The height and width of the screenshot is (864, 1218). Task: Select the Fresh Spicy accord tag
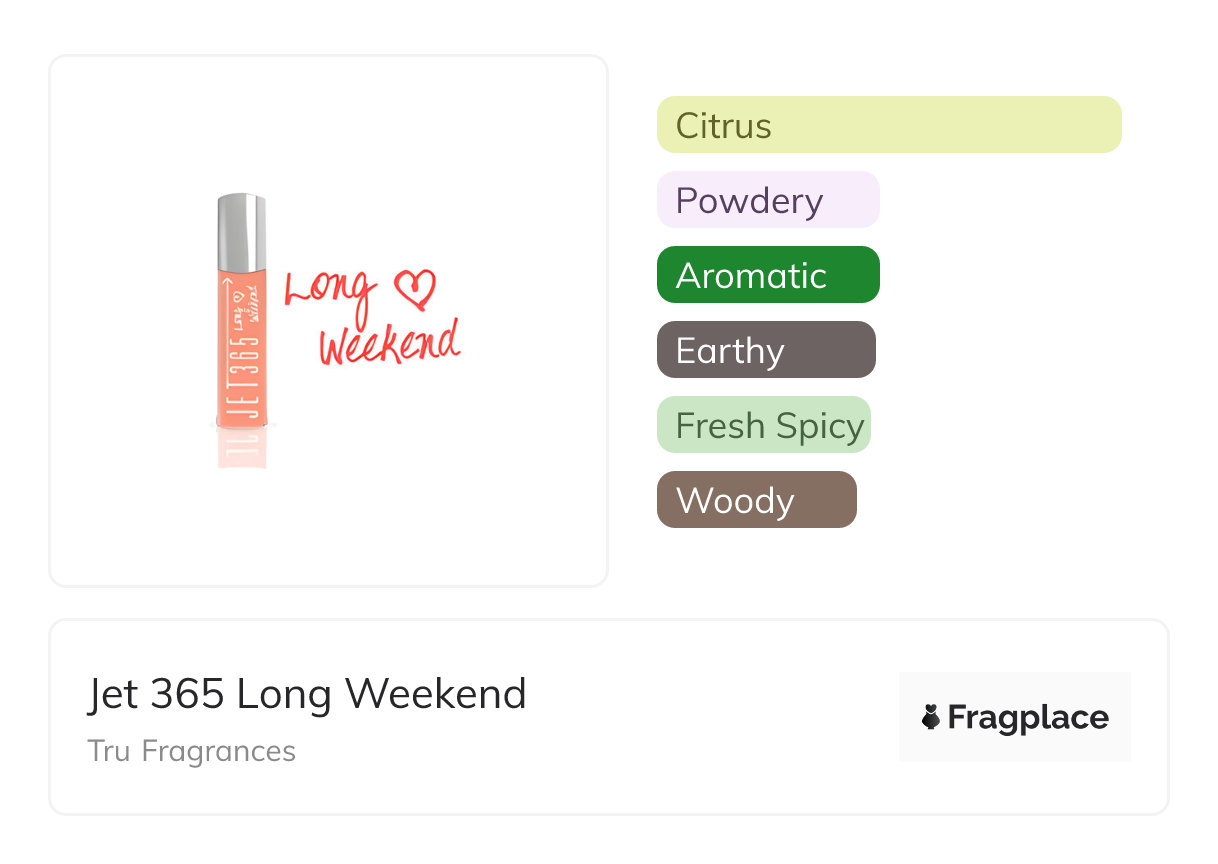764,425
